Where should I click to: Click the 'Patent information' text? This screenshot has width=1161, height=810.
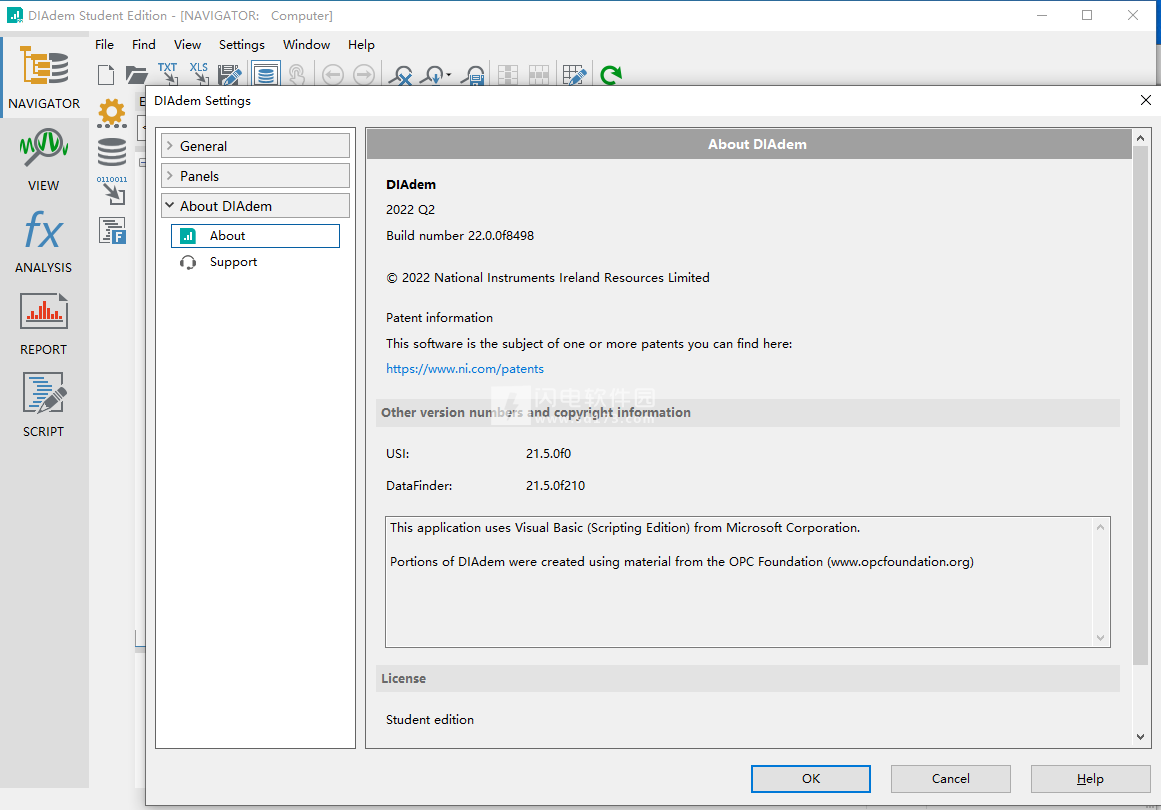439,318
